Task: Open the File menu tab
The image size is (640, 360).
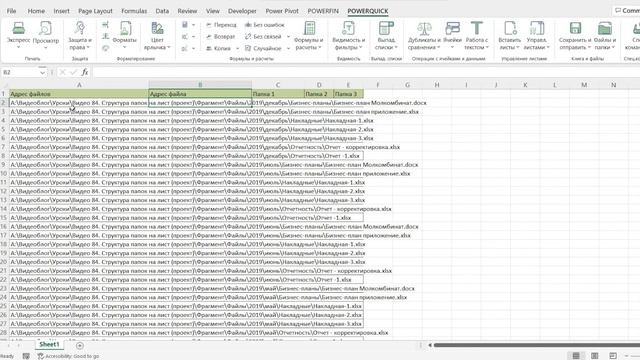Action: coord(11,11)
